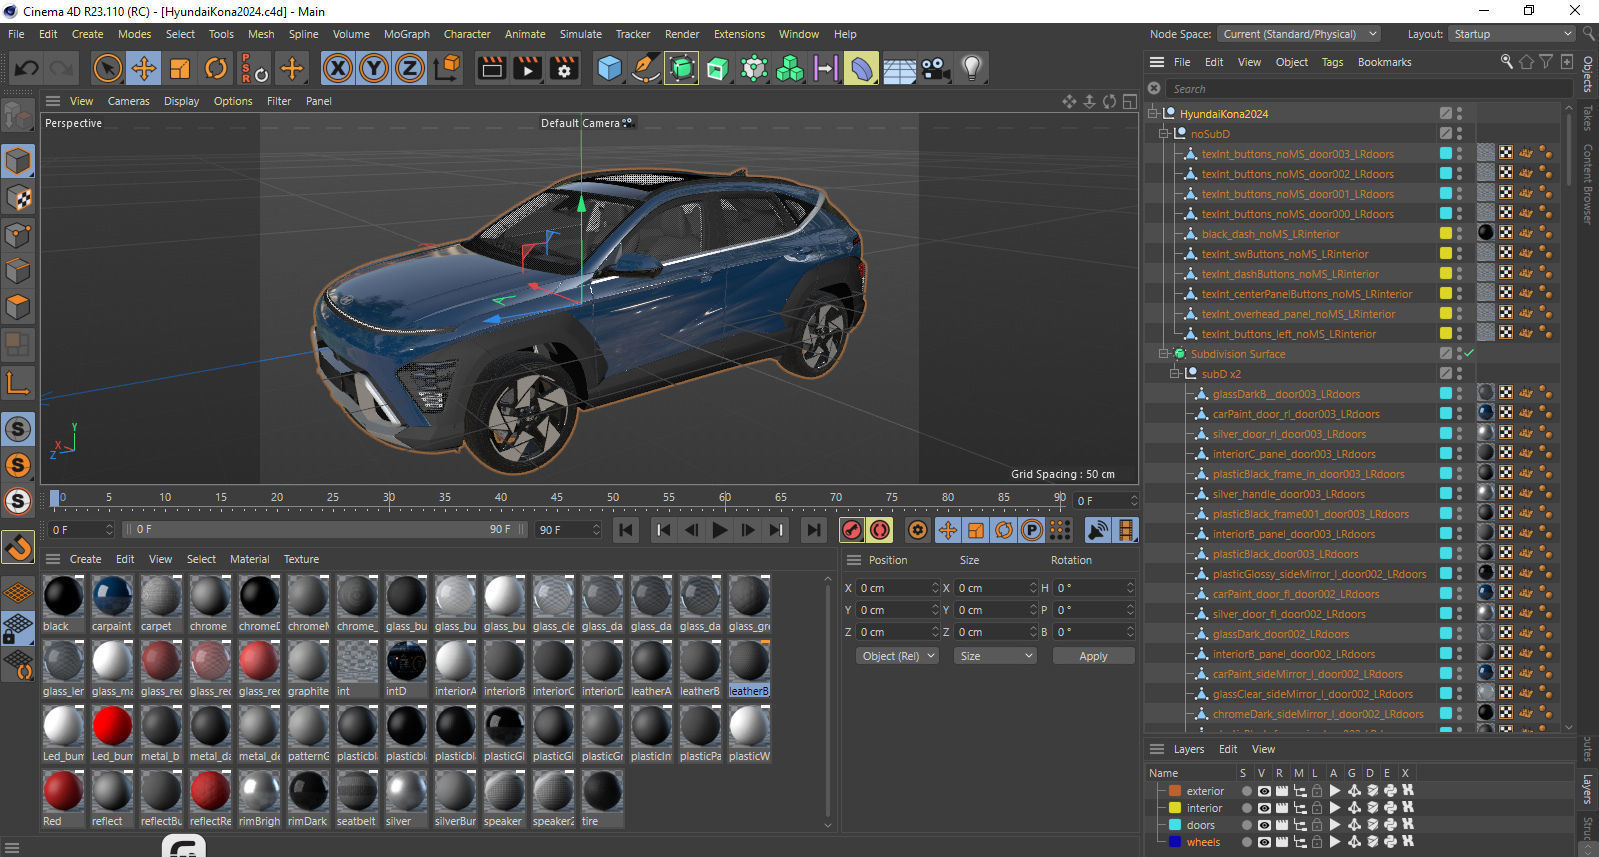Open the Size mode dropdown

(995, 656)
